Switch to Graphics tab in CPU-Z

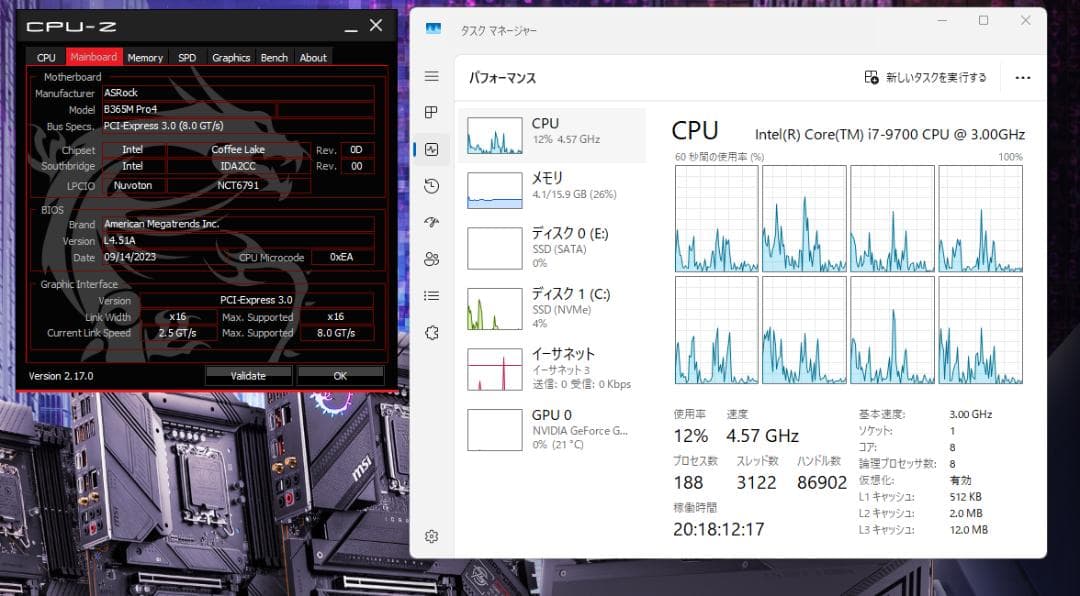point(231,57)
